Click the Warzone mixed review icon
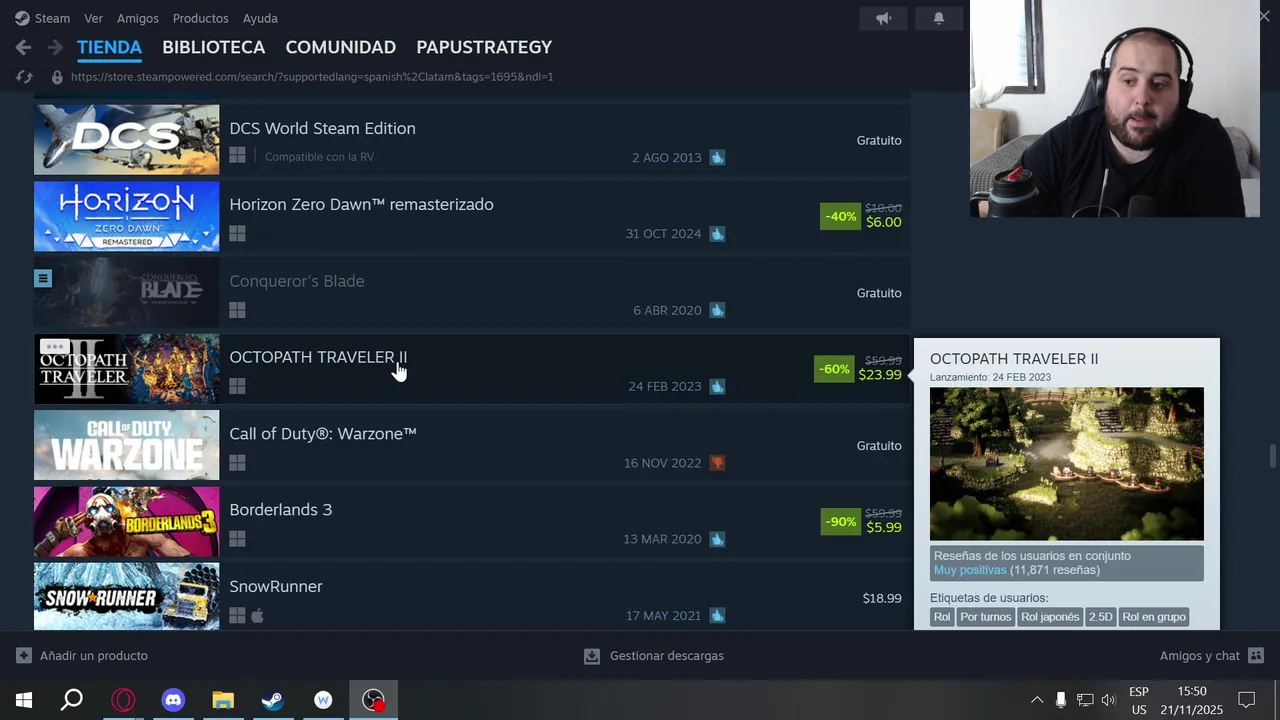 [x=717, y=462]
